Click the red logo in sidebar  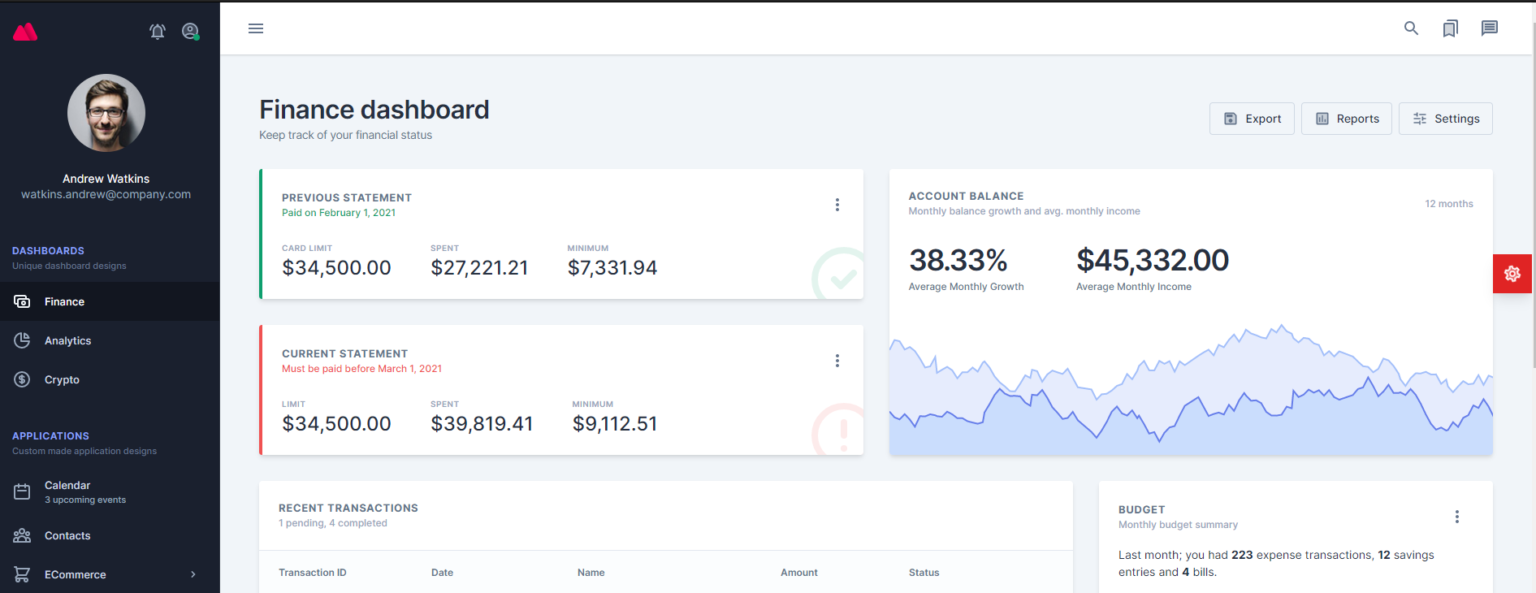click(x=25, y=32)
